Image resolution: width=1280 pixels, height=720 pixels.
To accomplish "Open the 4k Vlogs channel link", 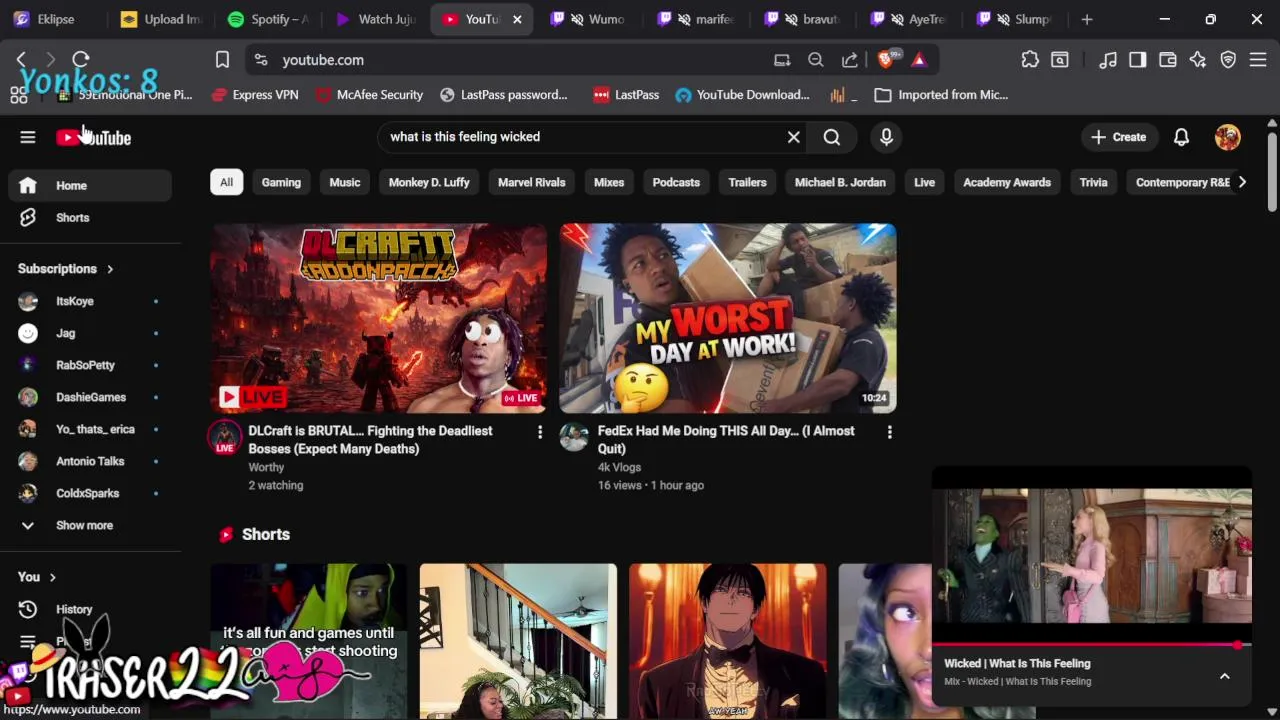I will (x=619, y=467).
